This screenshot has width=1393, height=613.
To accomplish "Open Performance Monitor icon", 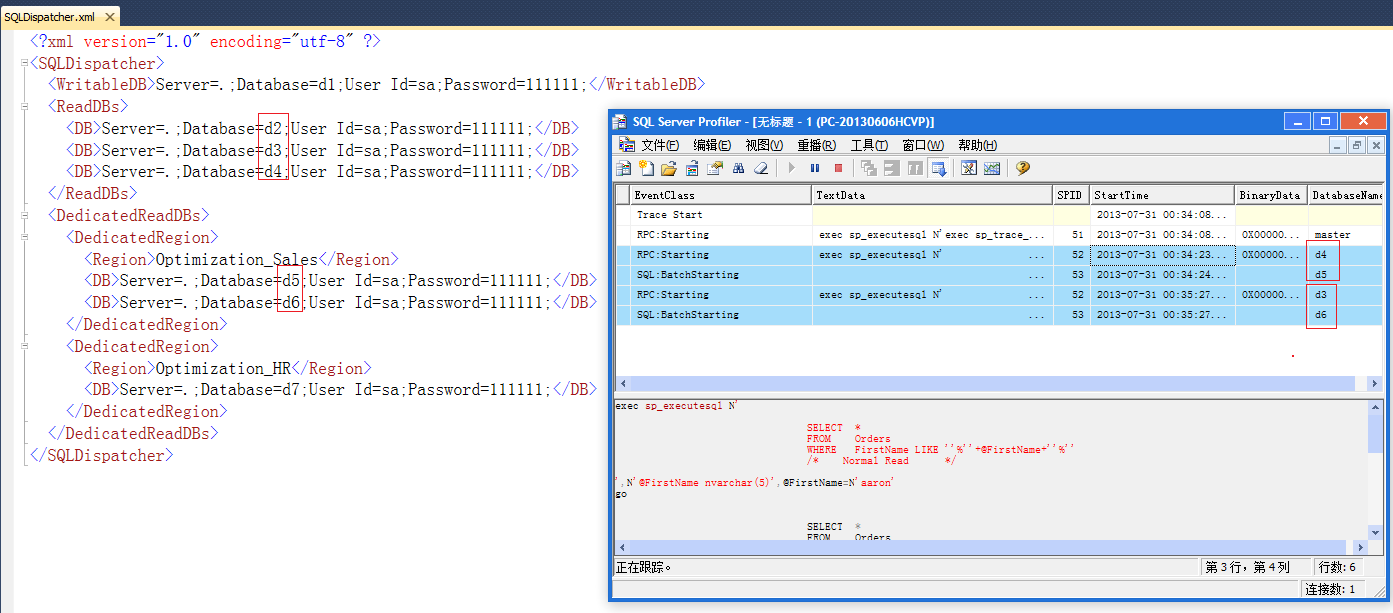I will point(991,168).
